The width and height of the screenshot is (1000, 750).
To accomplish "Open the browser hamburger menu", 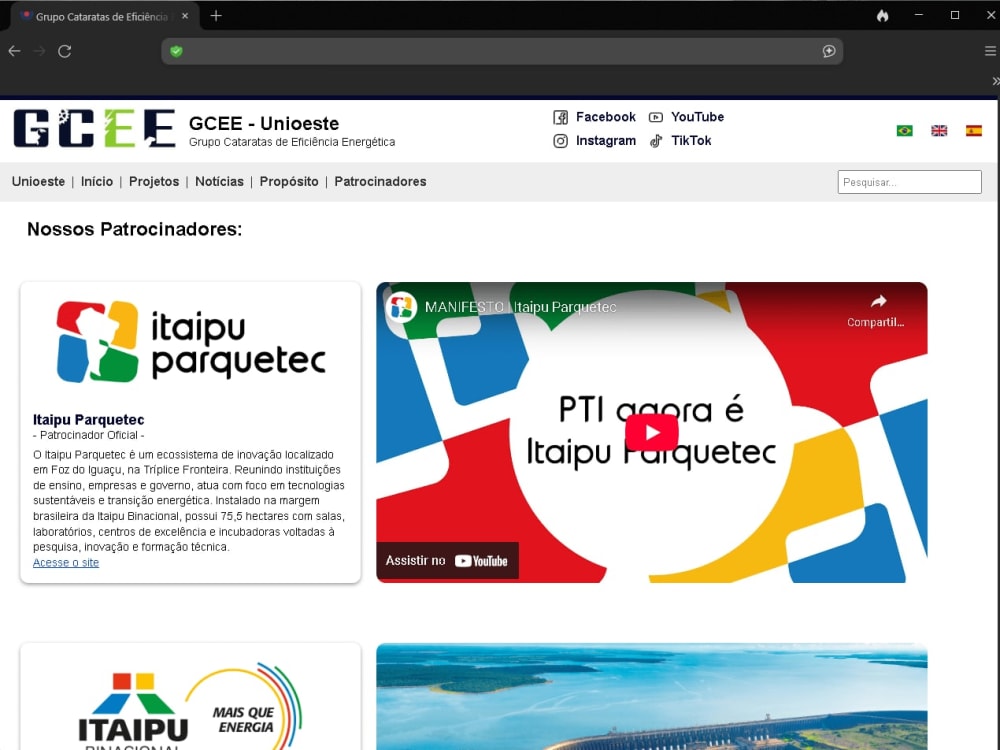I will coord(990,51).
